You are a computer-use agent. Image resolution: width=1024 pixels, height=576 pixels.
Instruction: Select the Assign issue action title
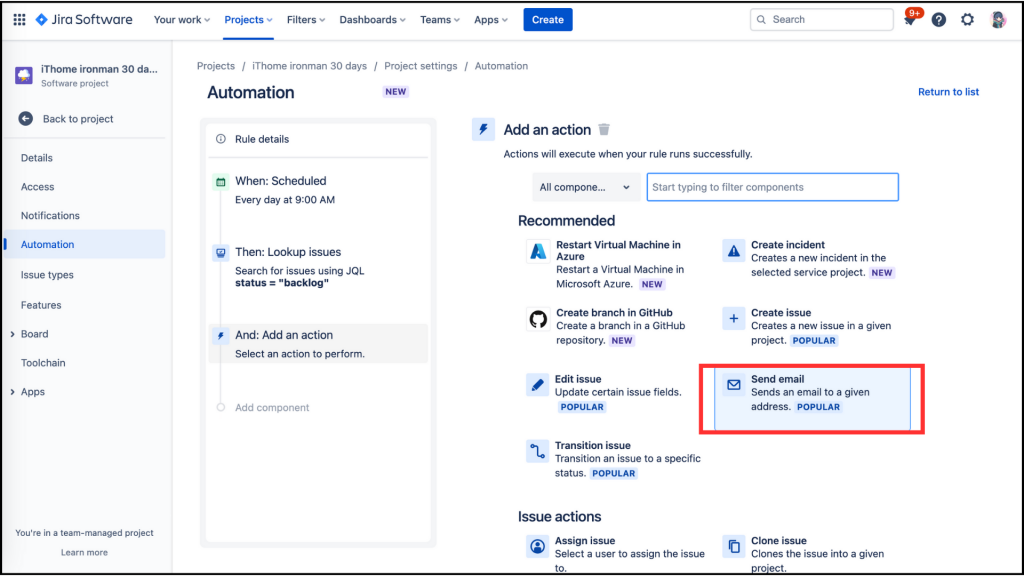coord(584,541)
